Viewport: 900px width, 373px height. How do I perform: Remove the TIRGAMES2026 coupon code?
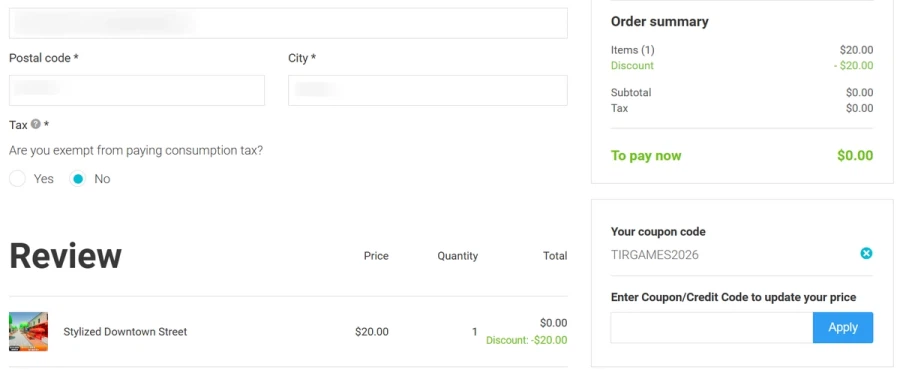(x=866, y=254)
